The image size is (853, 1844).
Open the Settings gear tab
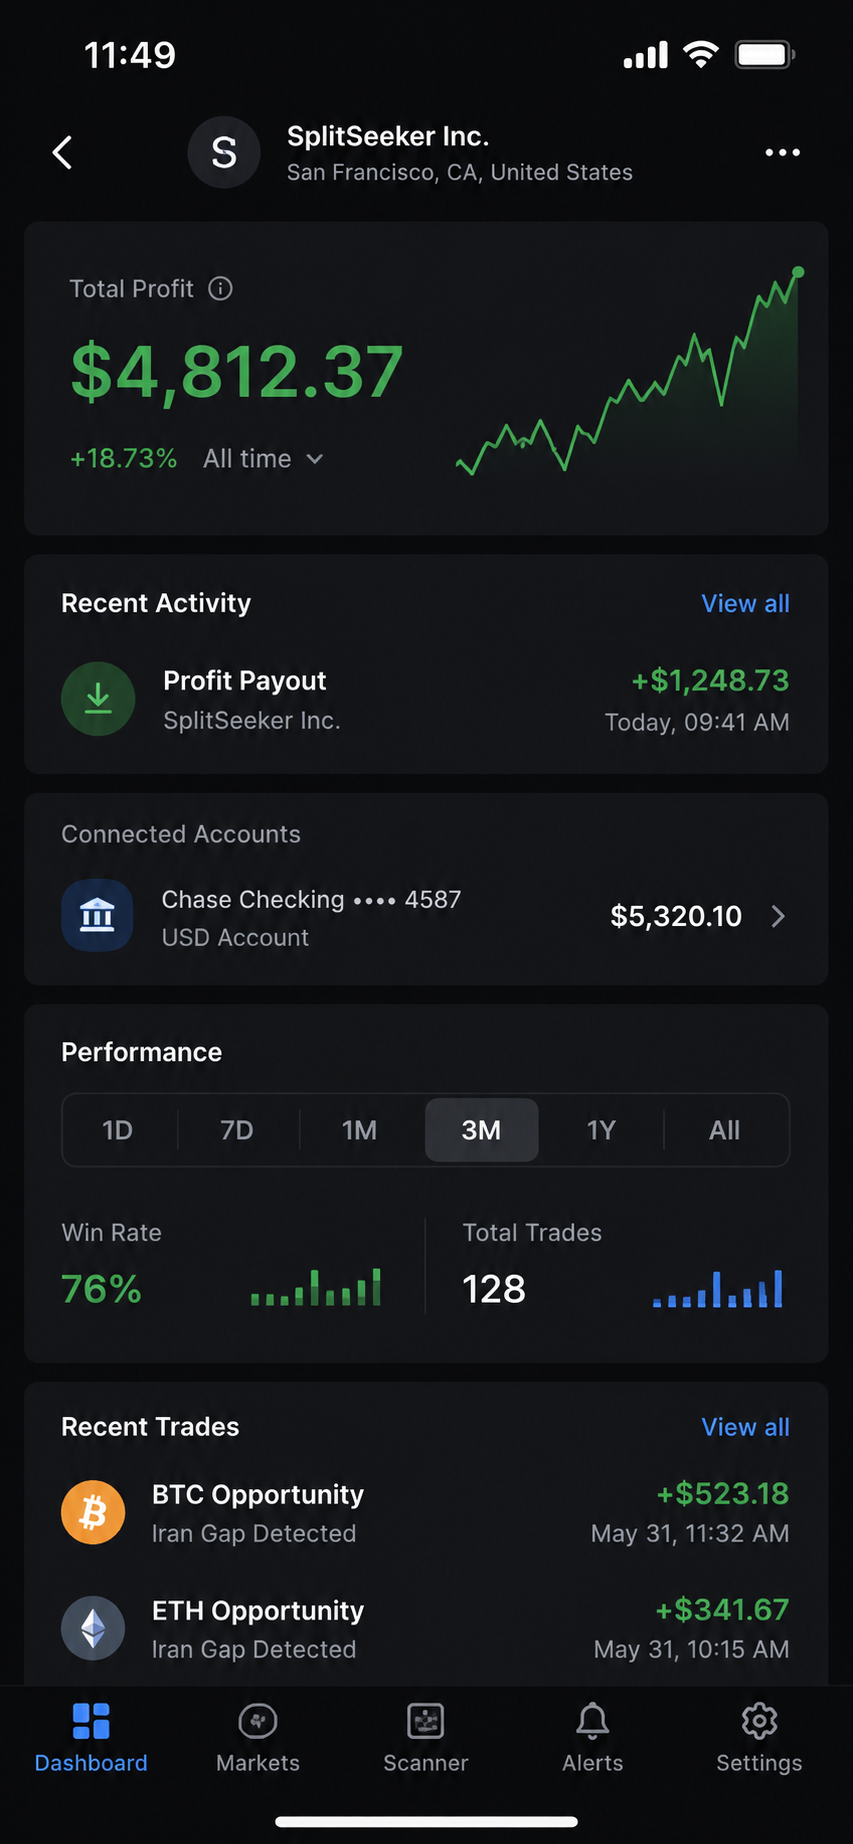(x=759, y=1738)
